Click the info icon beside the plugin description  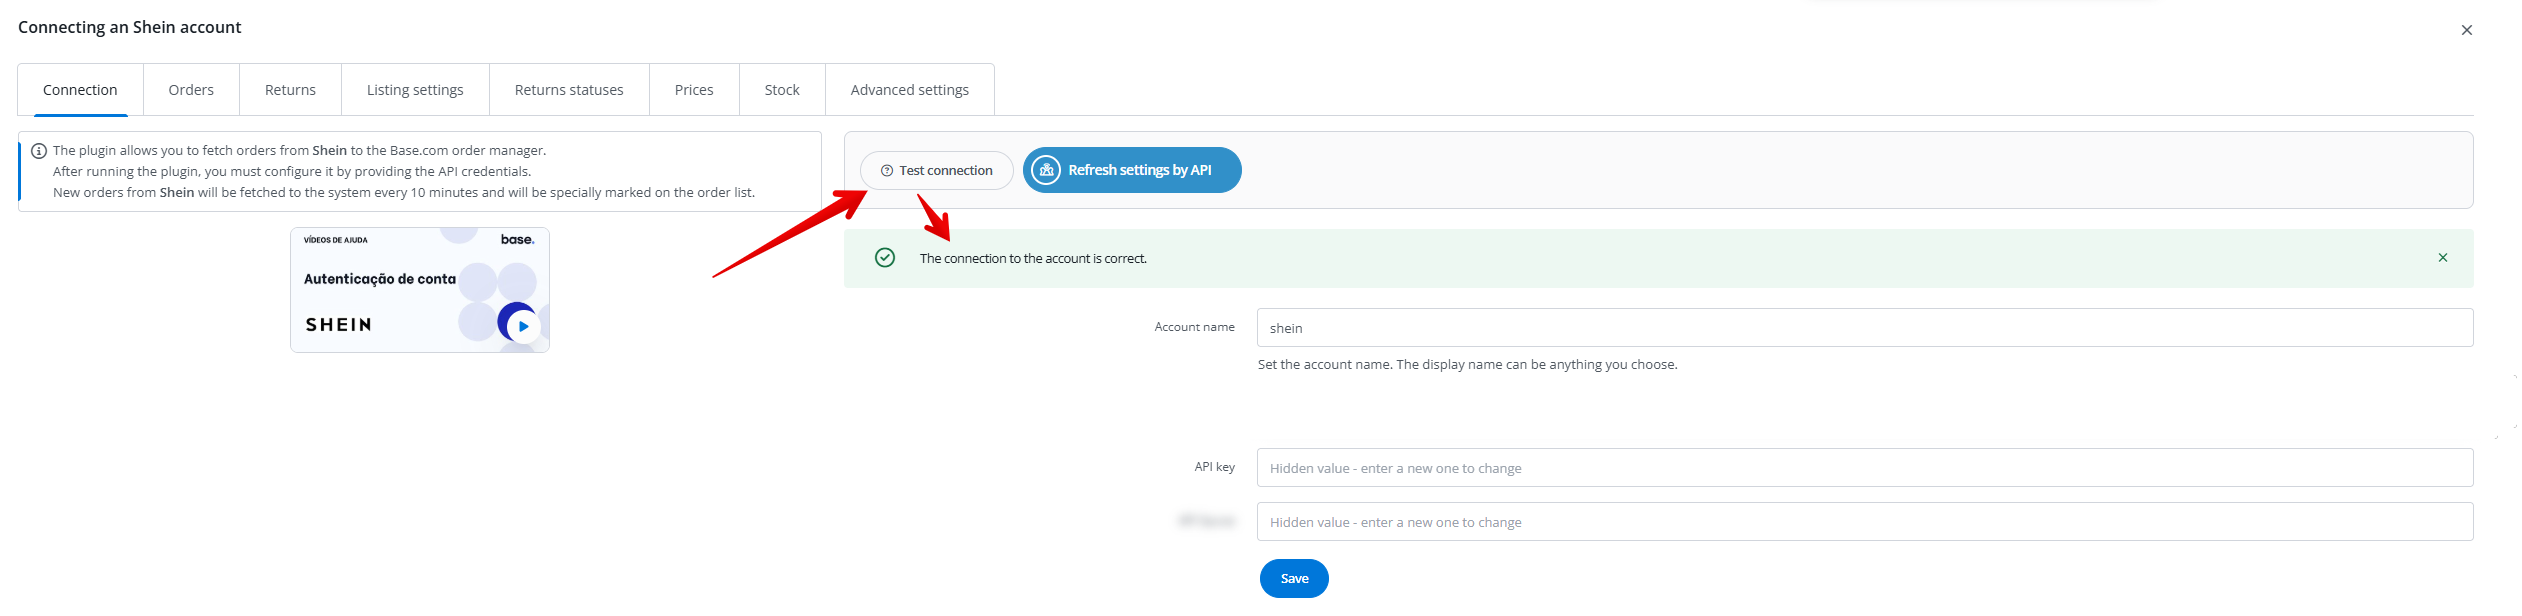(x=39, y=151)
